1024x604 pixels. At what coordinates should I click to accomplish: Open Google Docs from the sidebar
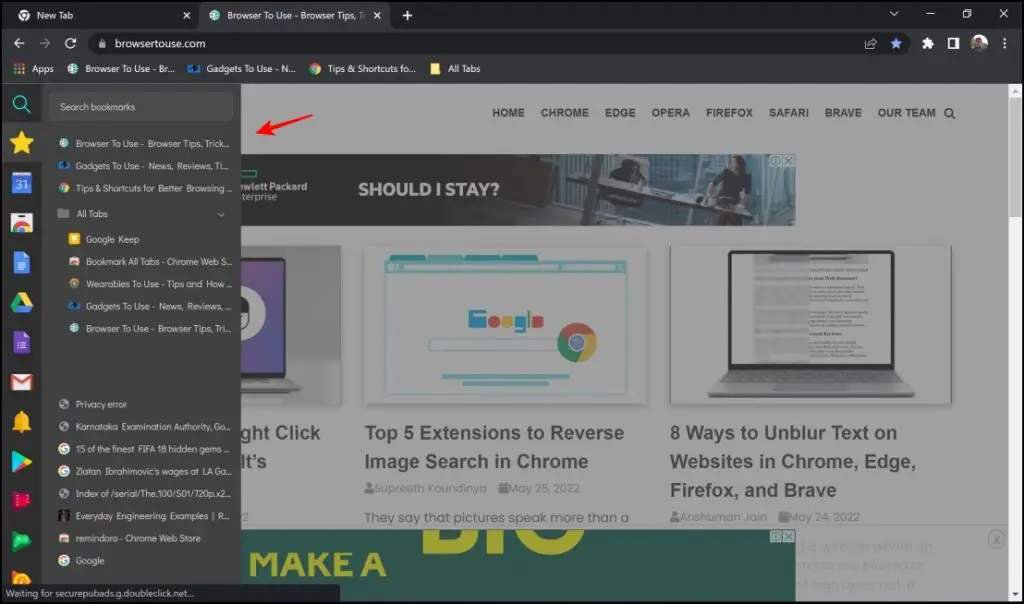click(20, 262)
